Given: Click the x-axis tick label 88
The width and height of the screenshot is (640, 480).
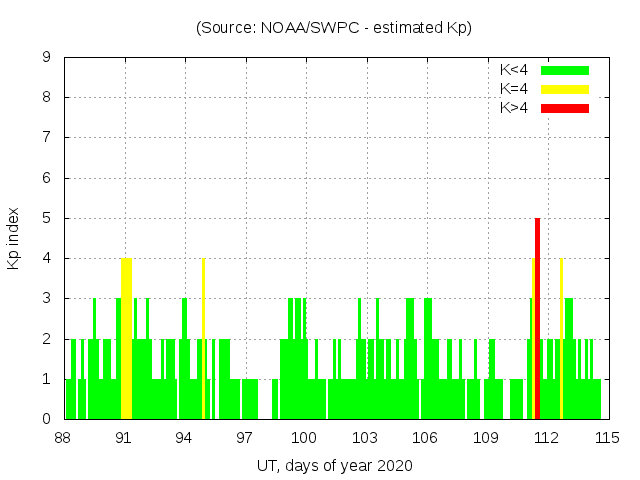Looking at the screenshot, I should coord(64,438).
